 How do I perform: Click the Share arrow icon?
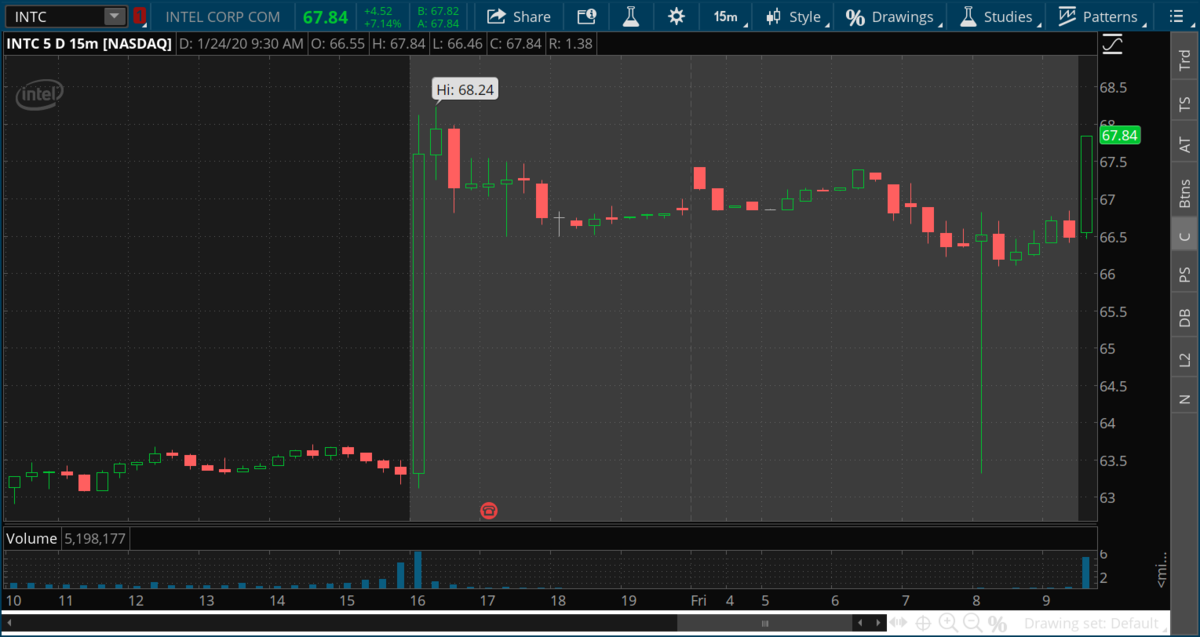[495, 16]
